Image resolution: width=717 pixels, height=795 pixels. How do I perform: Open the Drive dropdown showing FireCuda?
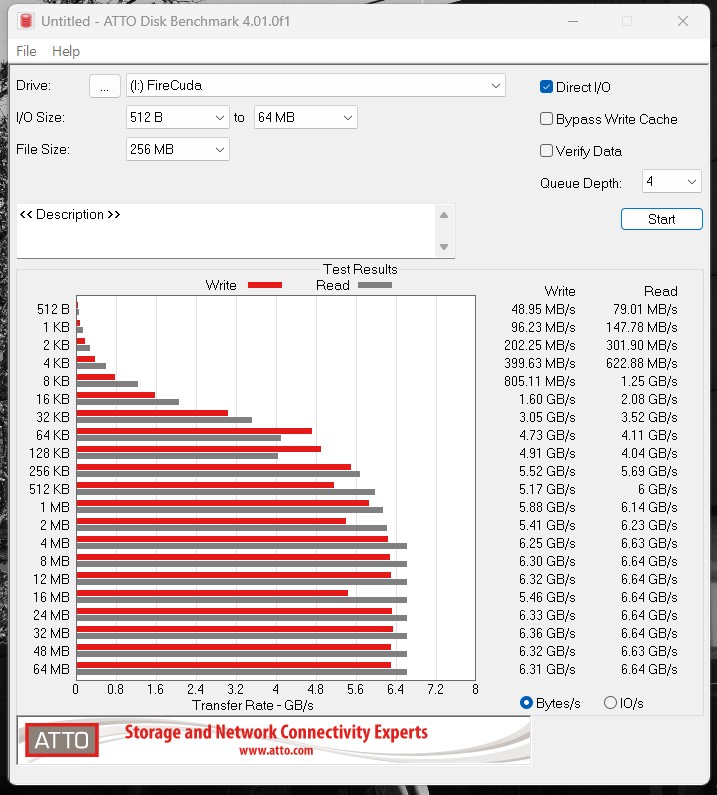pos(316,86)
